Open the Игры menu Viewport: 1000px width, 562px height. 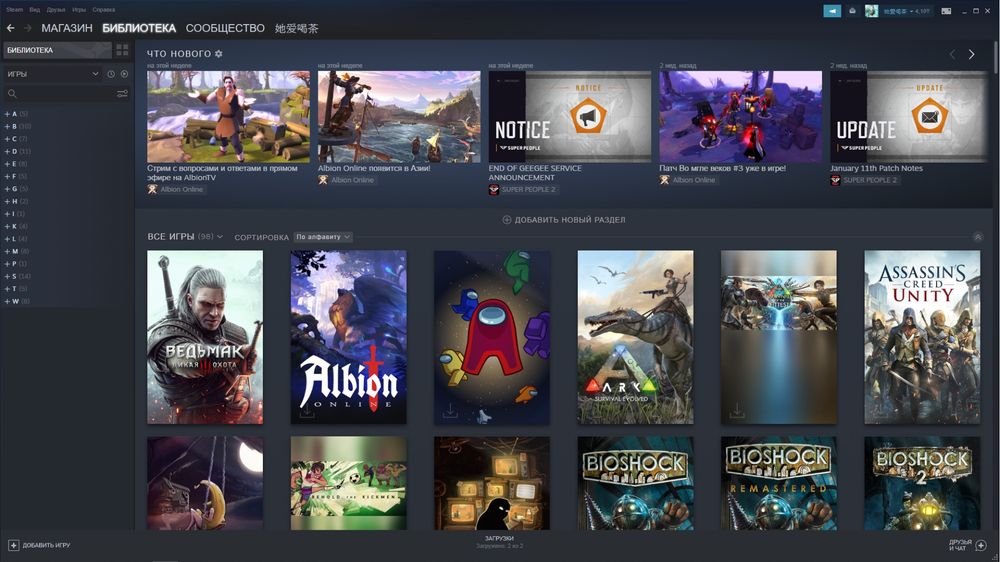pyautogui.click(x=79, y=10)
